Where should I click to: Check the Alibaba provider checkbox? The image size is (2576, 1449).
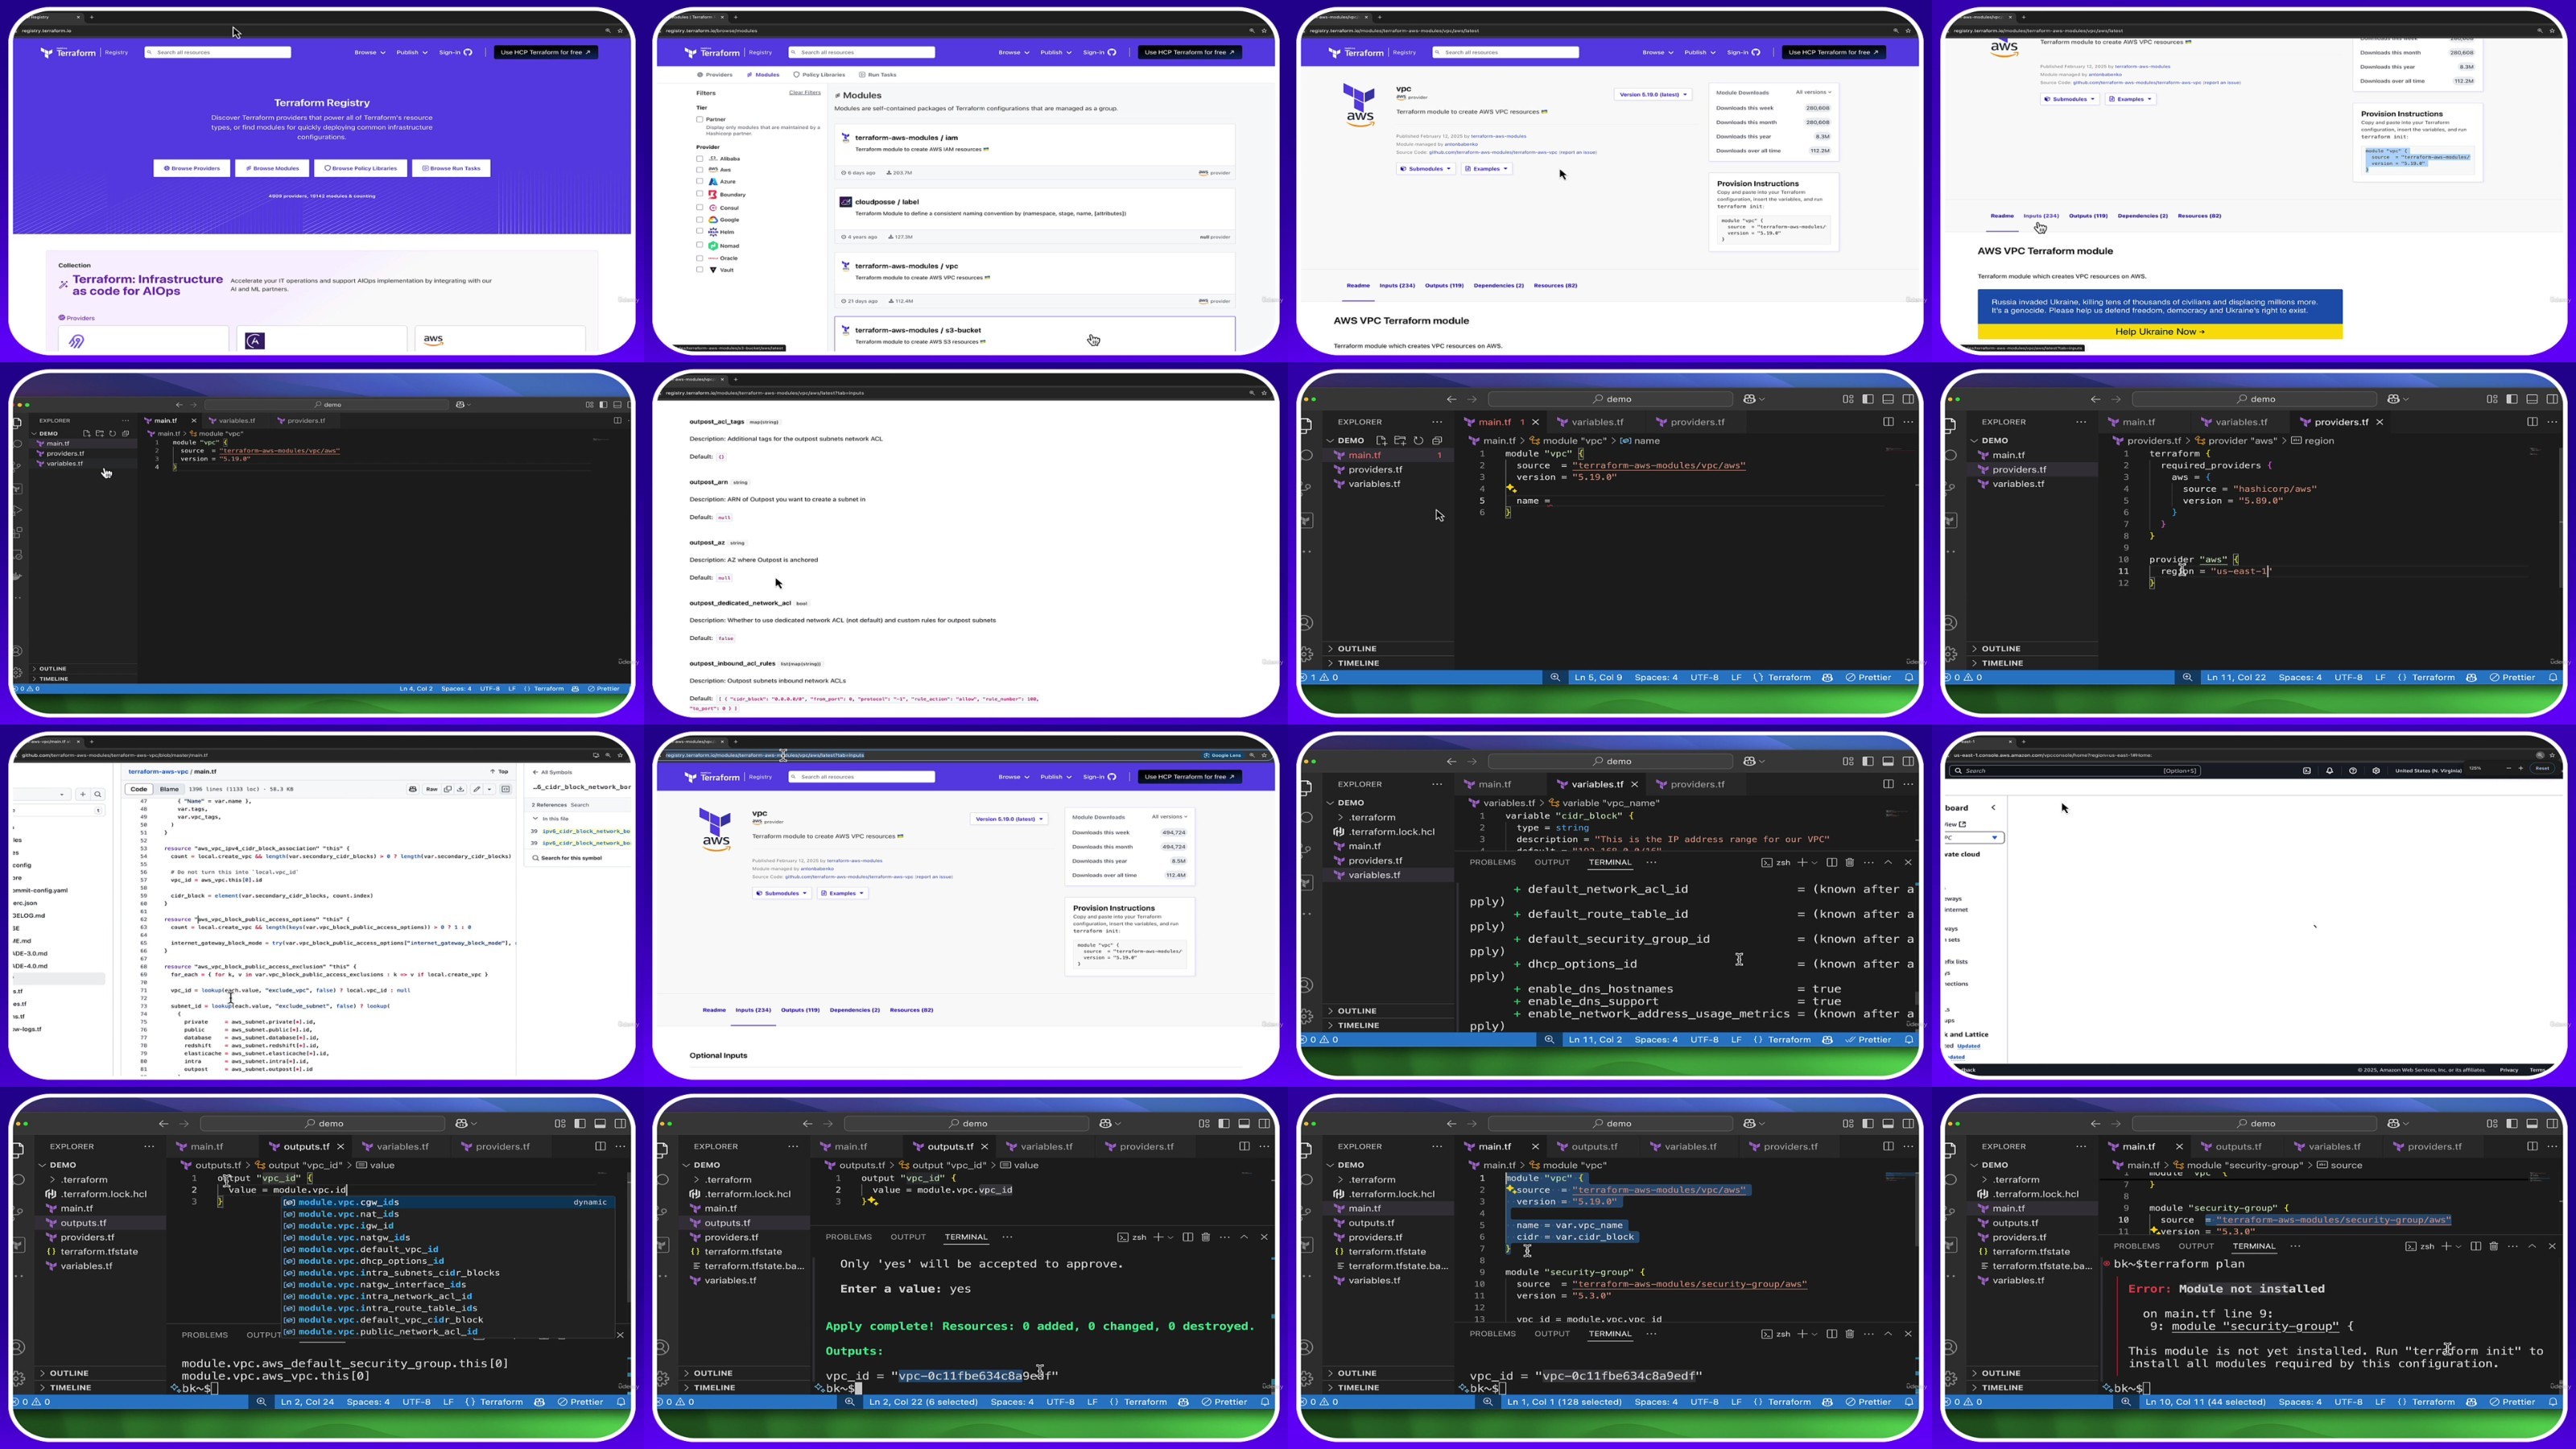coord(699,158)
